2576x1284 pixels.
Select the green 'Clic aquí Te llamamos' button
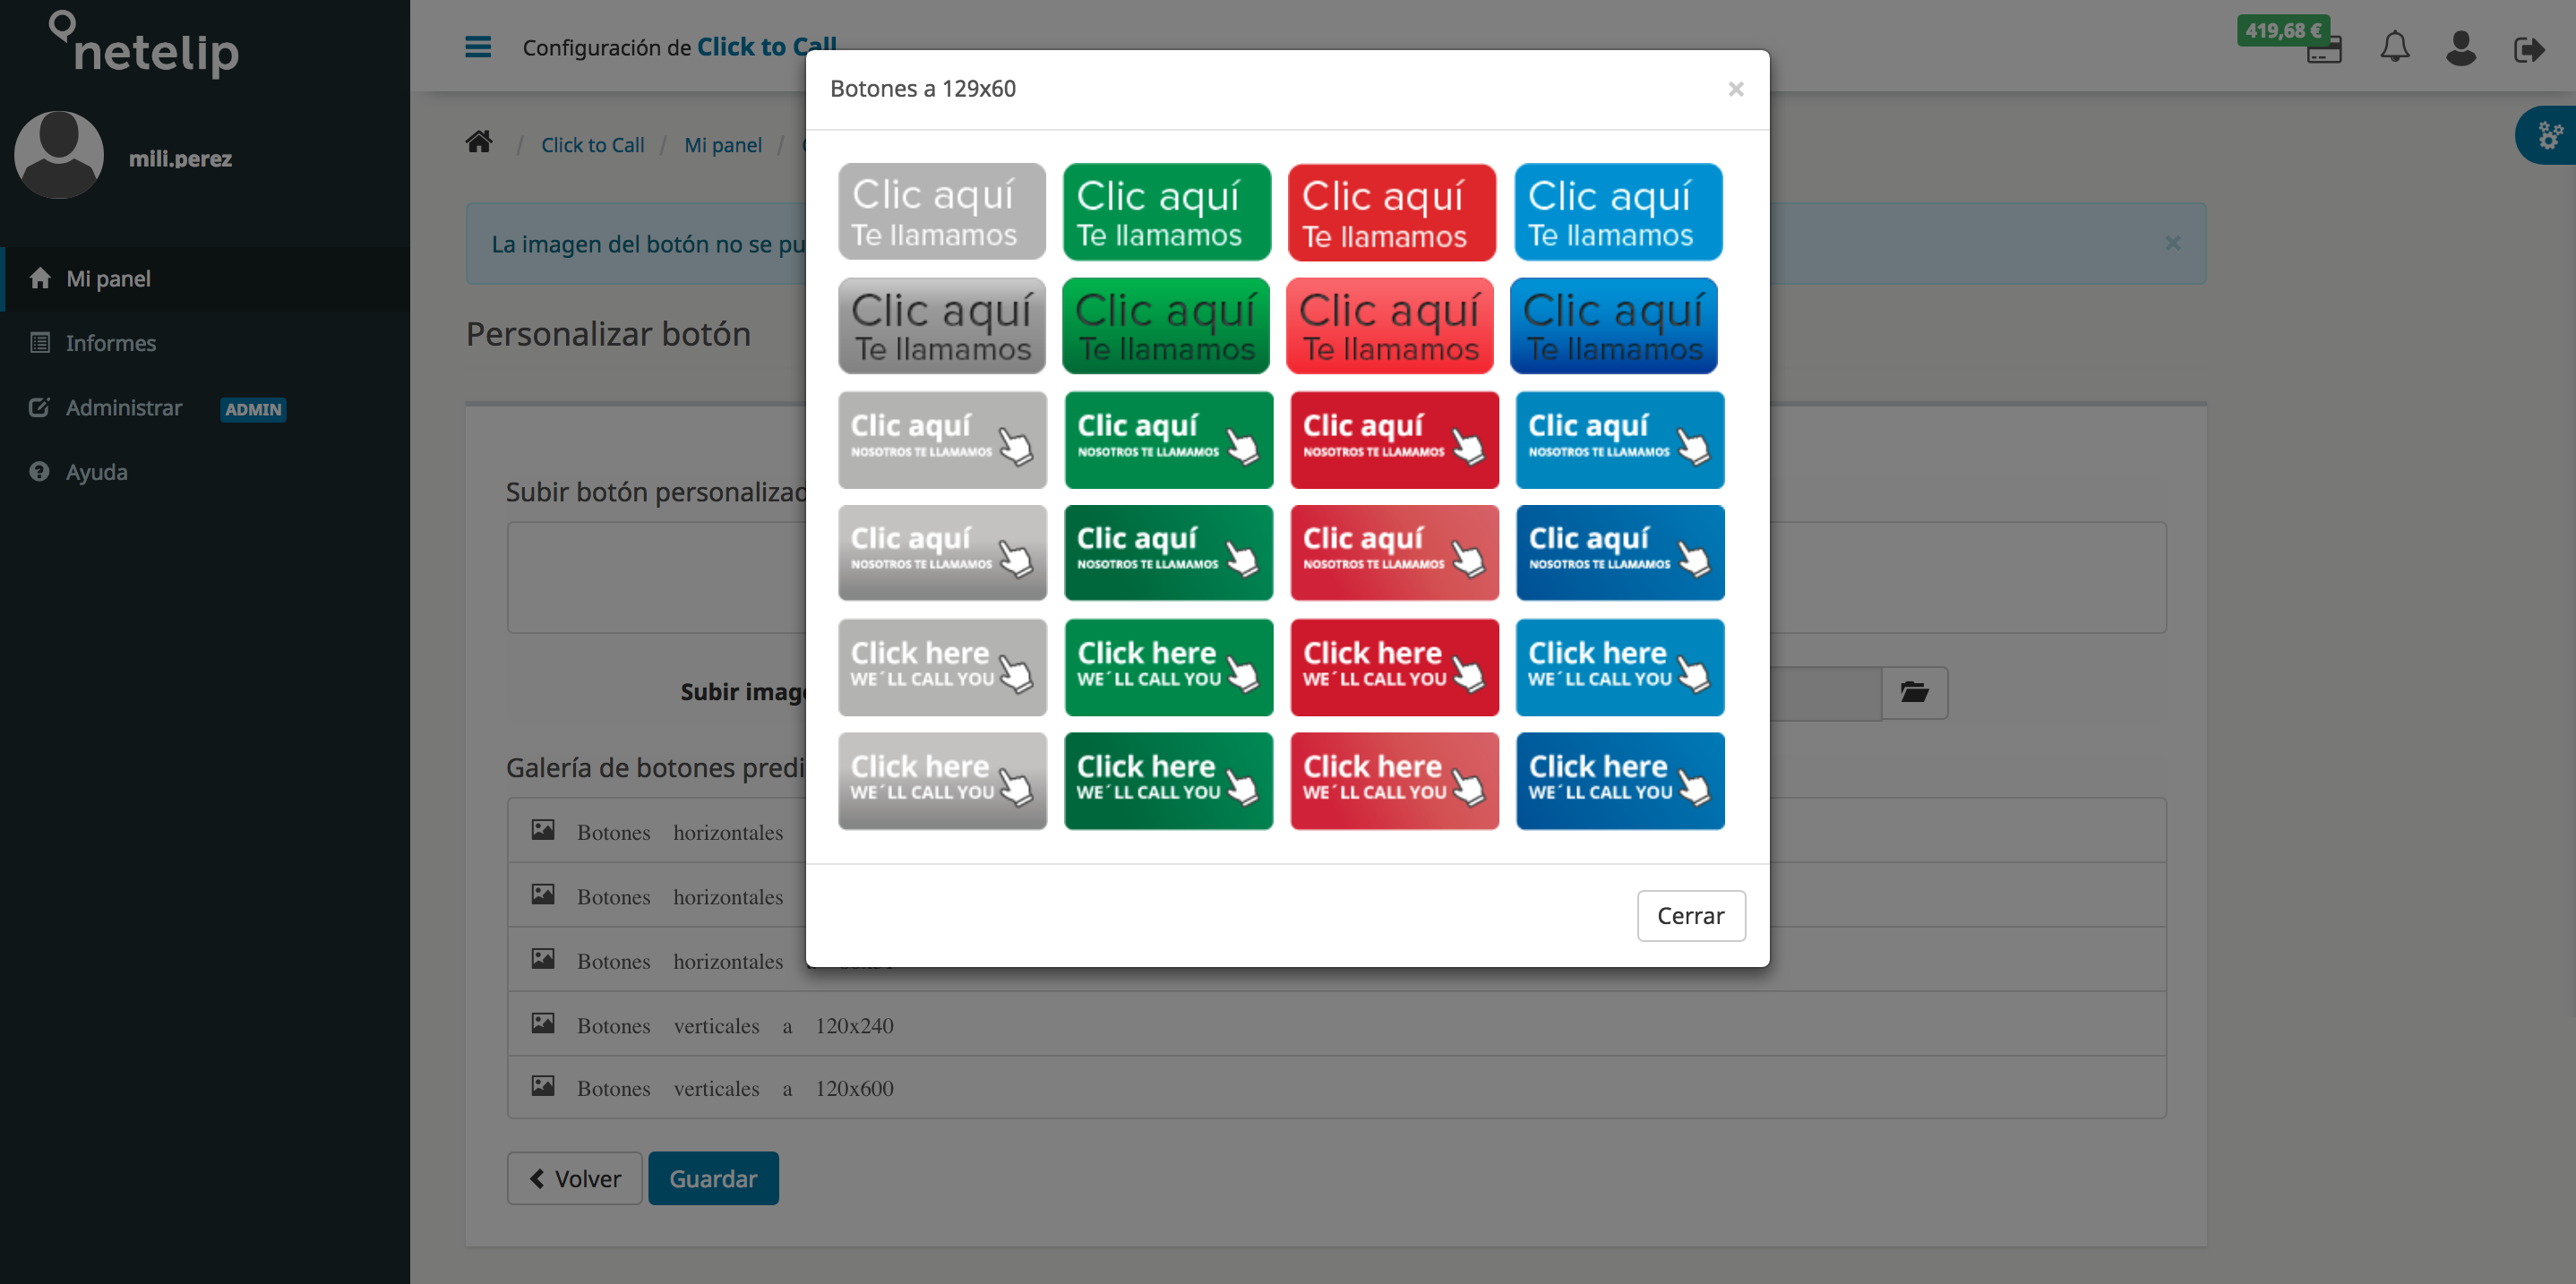(x=1166, y=210)
